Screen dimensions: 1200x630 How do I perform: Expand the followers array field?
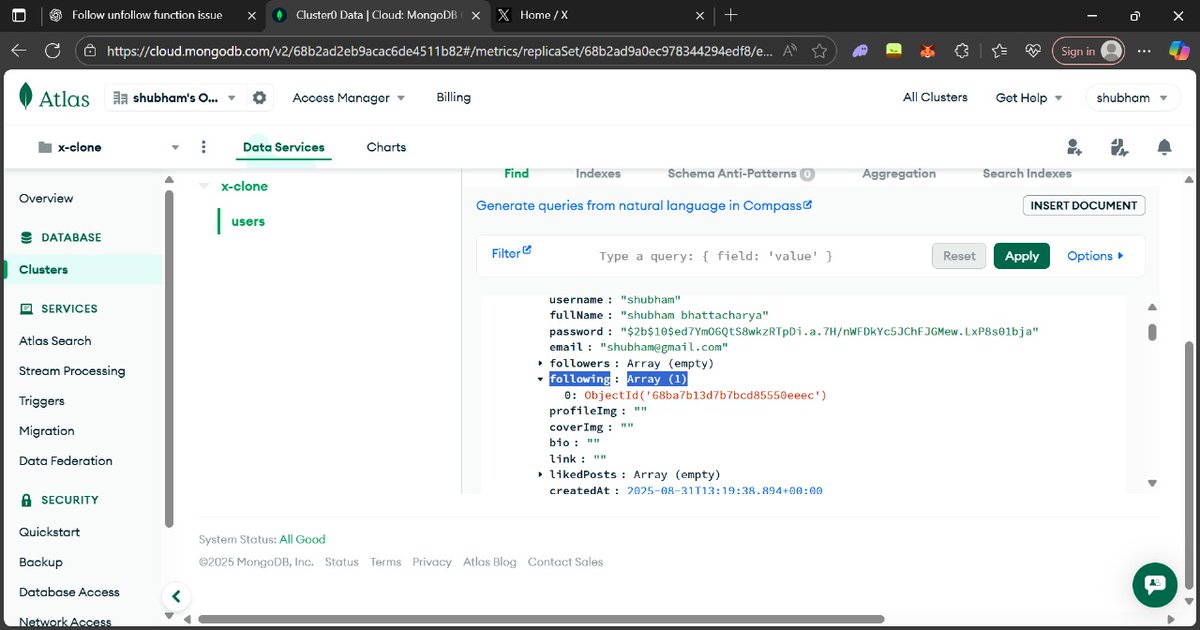click(541, 363)
